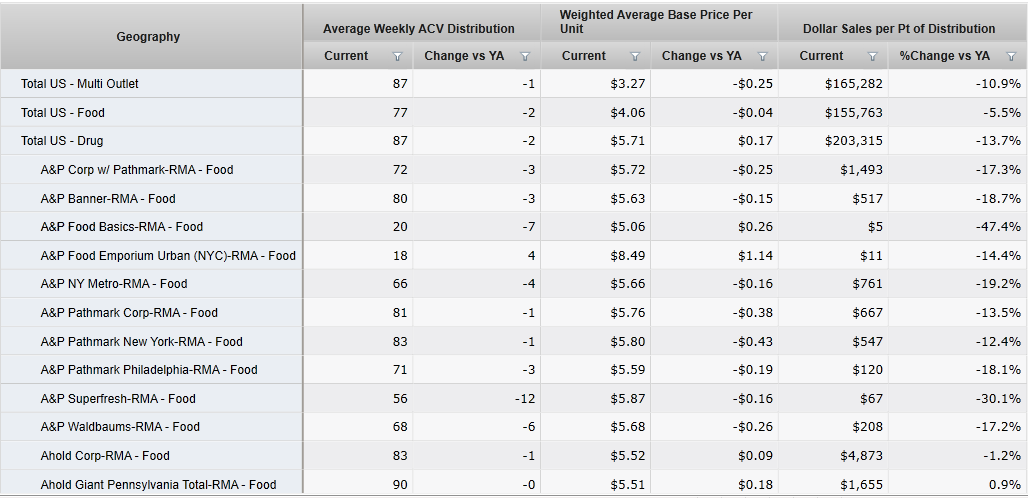Select the Total US - Multi Outlet row

click(x=80, y=84)
